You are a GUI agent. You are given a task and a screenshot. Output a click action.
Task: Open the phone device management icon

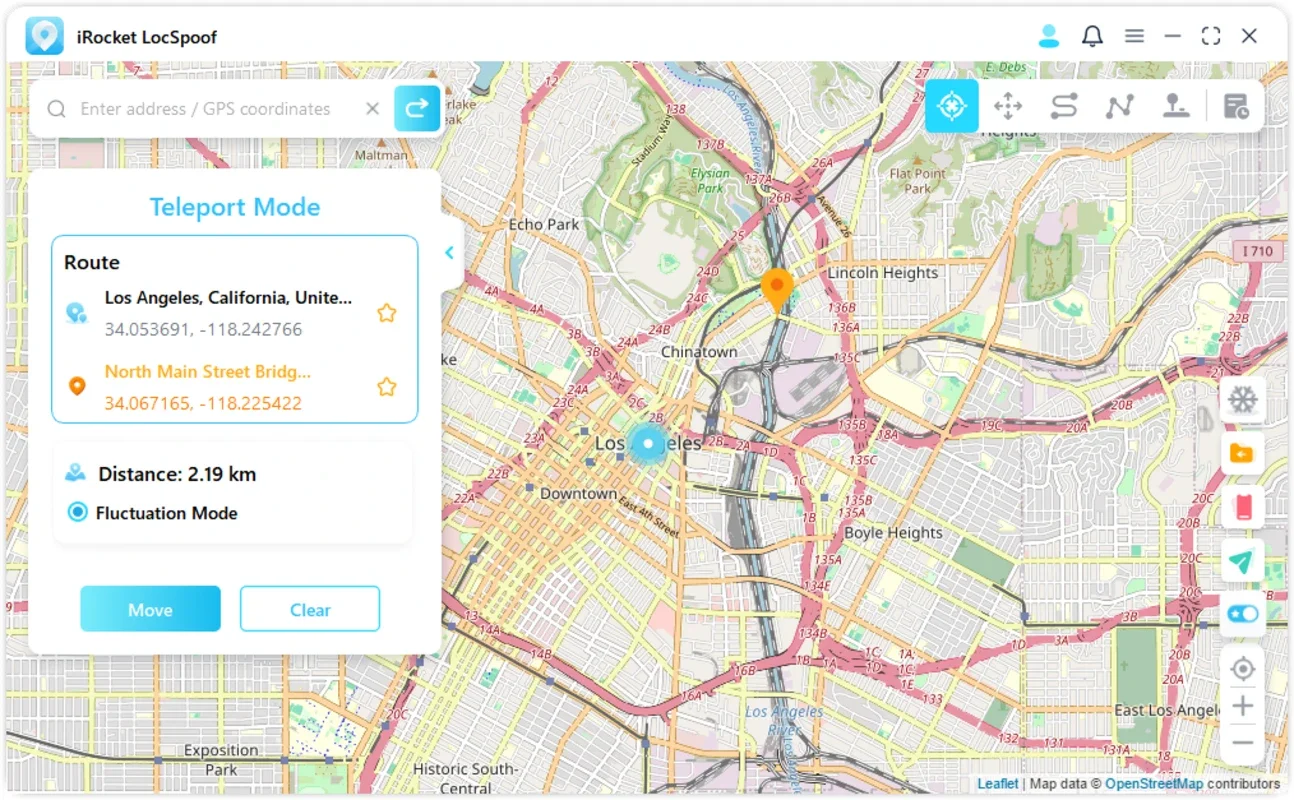tap(1242, 507)
